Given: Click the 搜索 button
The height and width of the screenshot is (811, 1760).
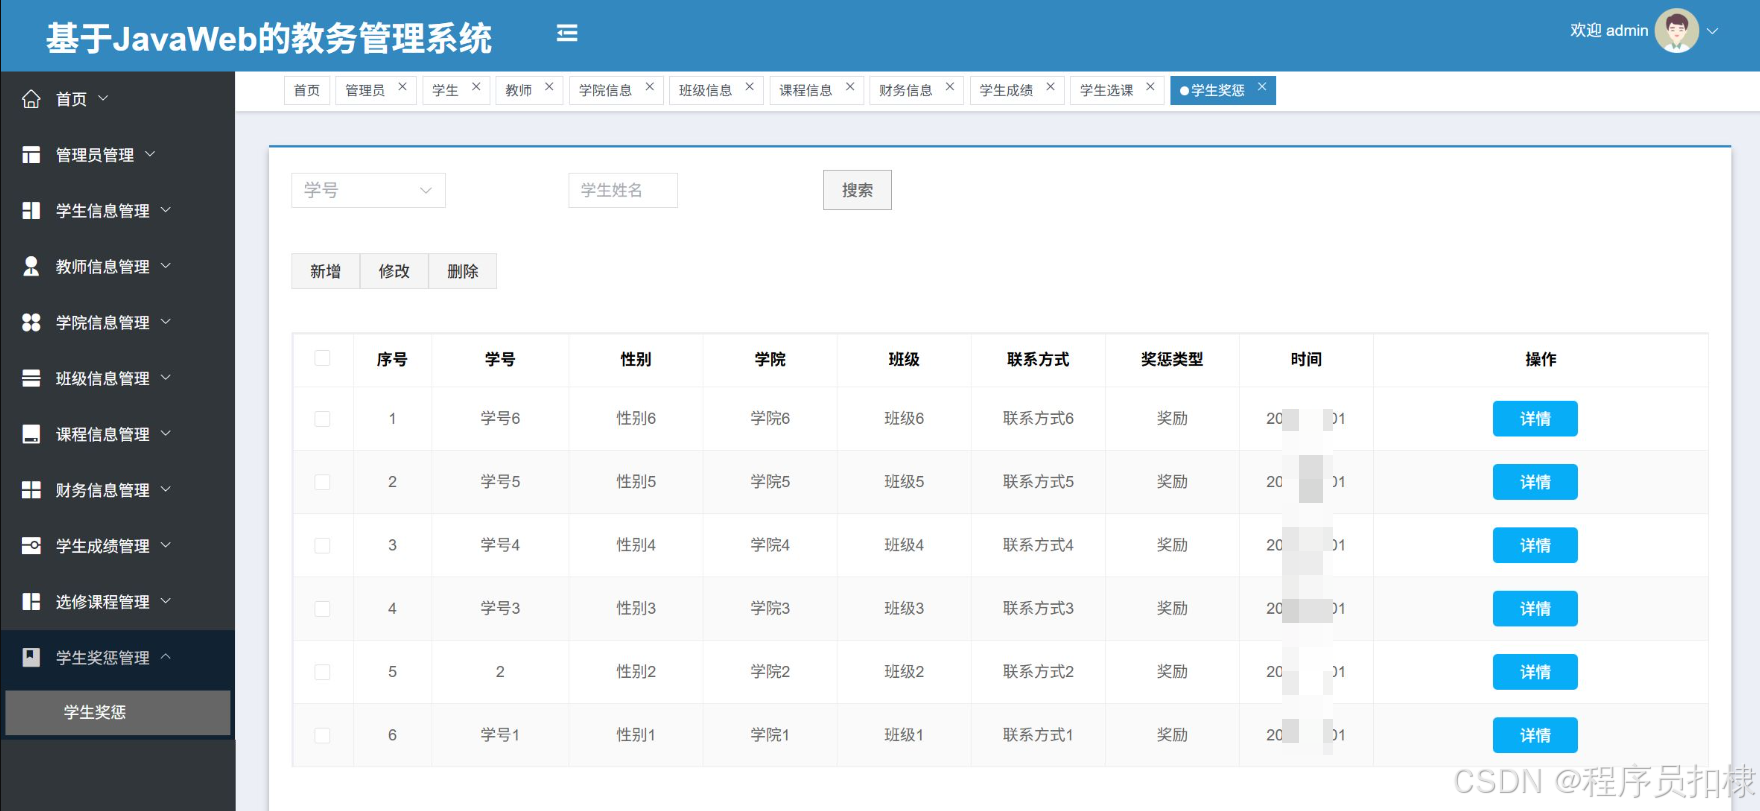Looking at the screenshot, I should [x=857, y=190].
